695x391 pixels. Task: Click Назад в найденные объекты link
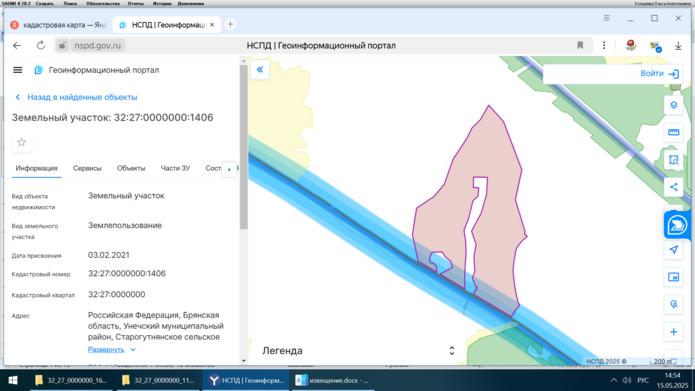click(76, 97)
